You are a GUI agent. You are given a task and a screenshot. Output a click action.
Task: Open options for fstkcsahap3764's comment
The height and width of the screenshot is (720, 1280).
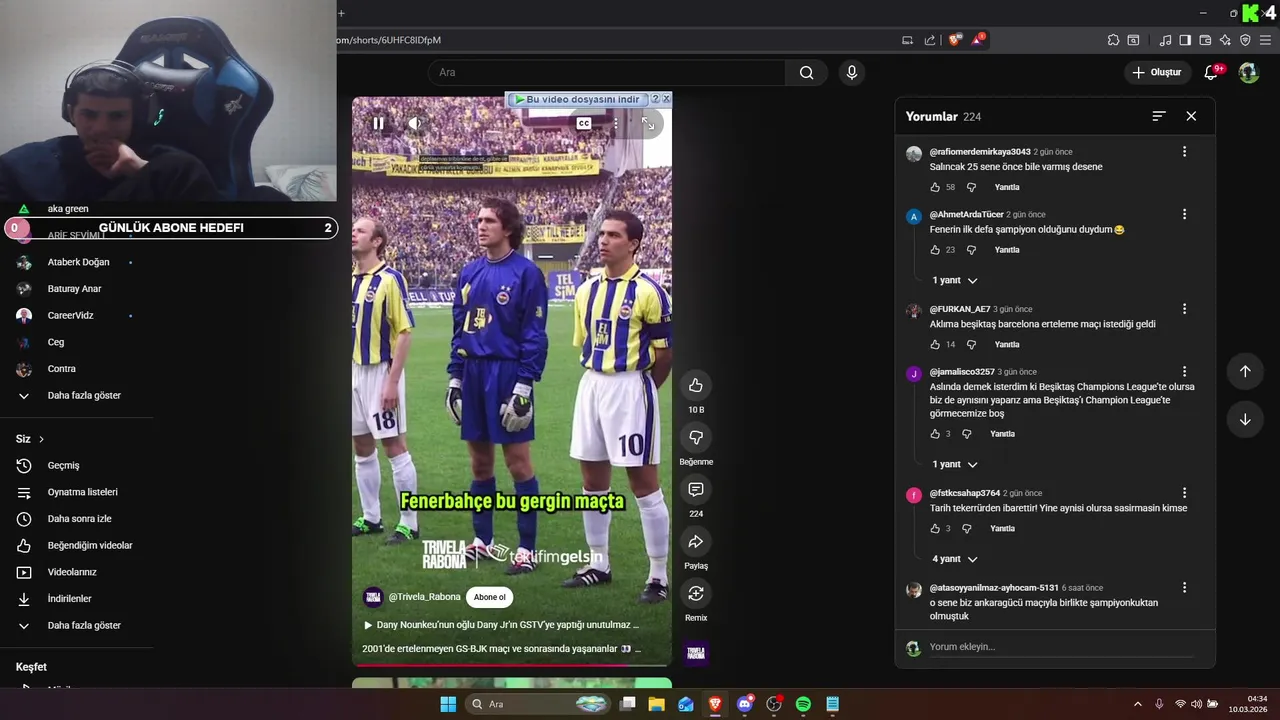1184,493
